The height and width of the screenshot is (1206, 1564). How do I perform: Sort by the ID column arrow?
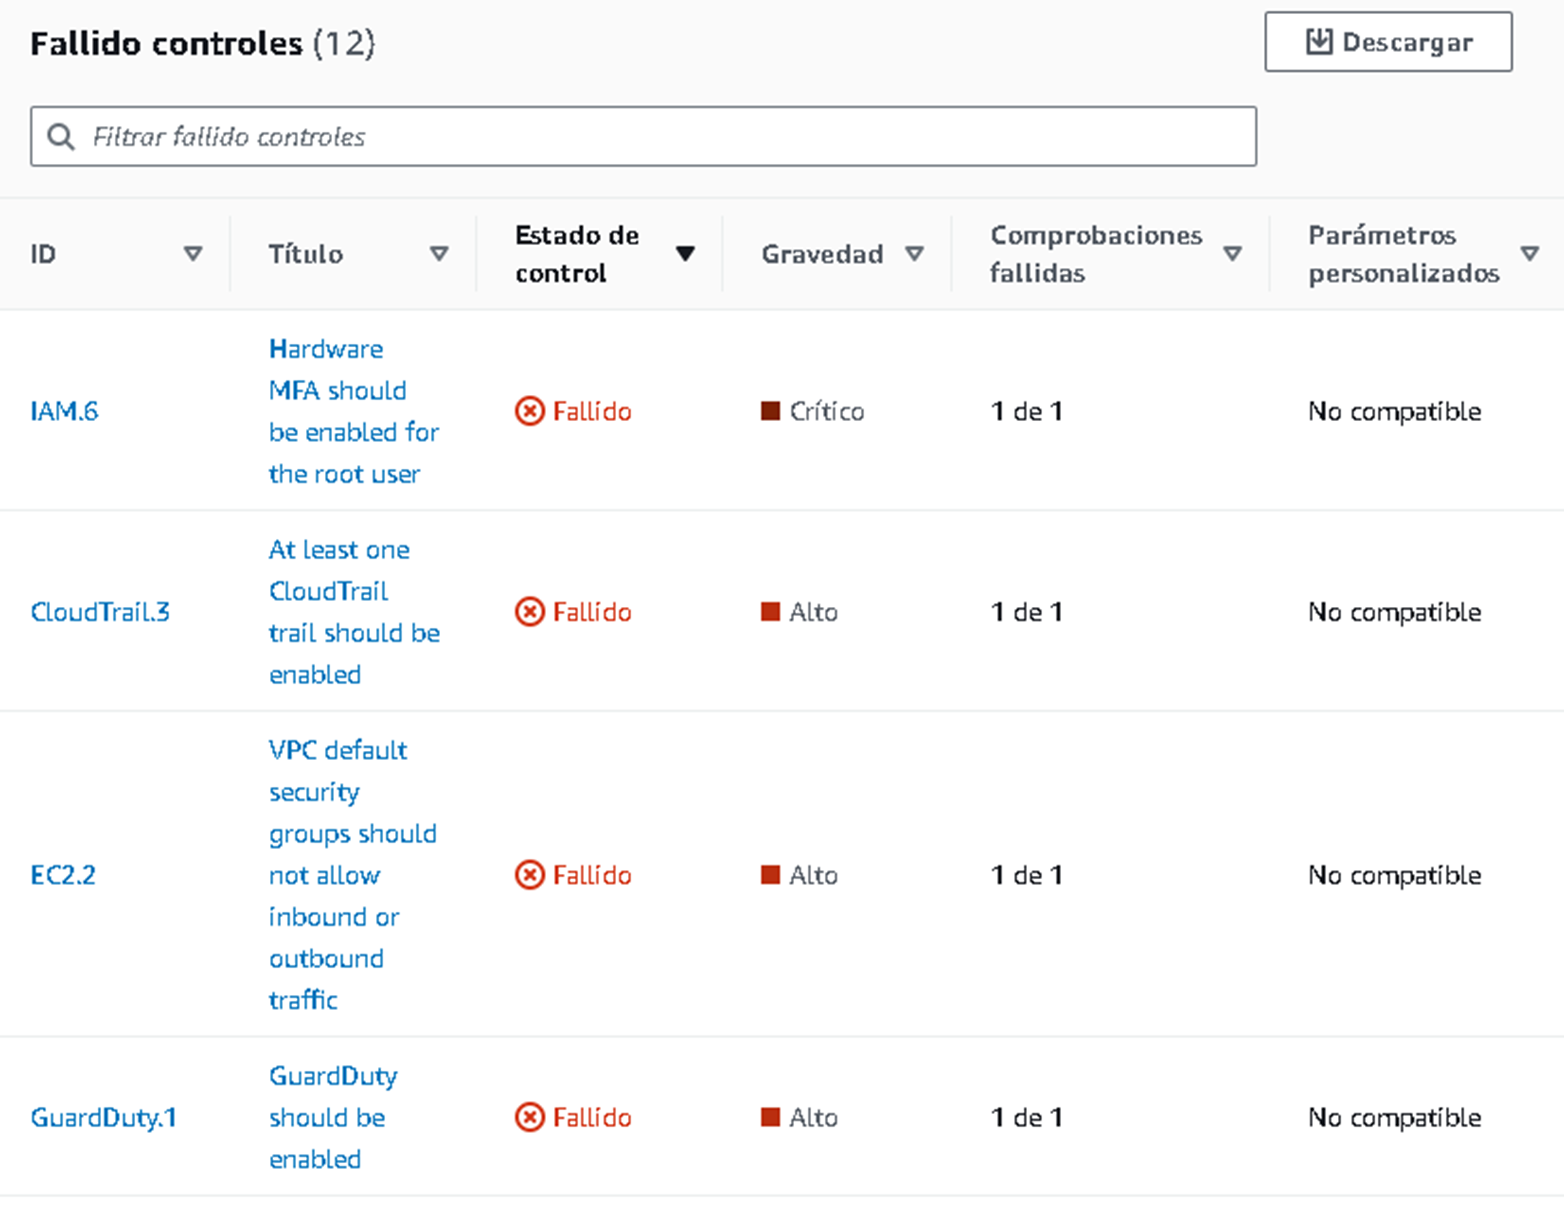tap(193, 254)
